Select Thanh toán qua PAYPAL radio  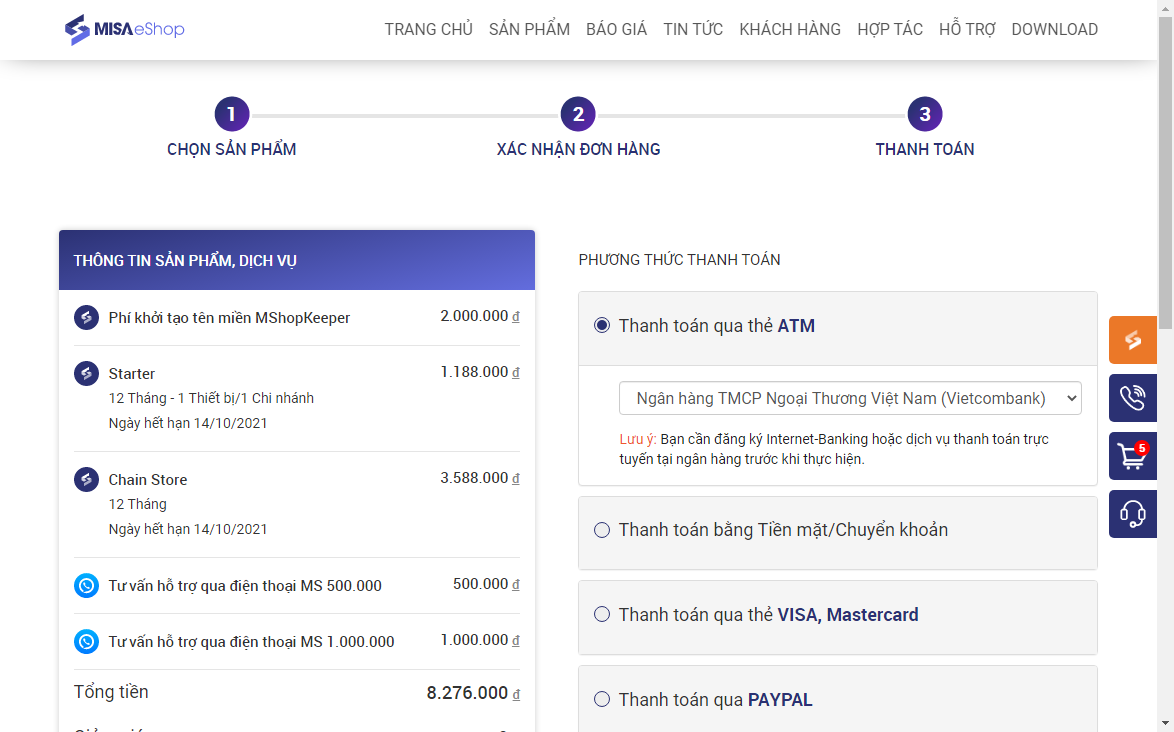pyautogui.click(x=602, y=699)
